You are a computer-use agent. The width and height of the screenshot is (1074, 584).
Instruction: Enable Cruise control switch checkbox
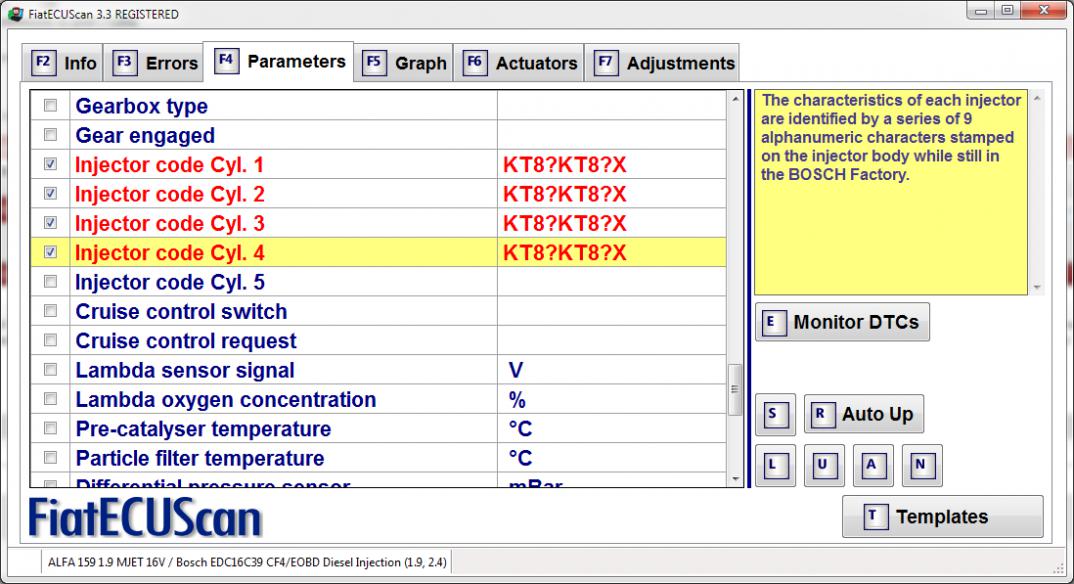[50, 311]
